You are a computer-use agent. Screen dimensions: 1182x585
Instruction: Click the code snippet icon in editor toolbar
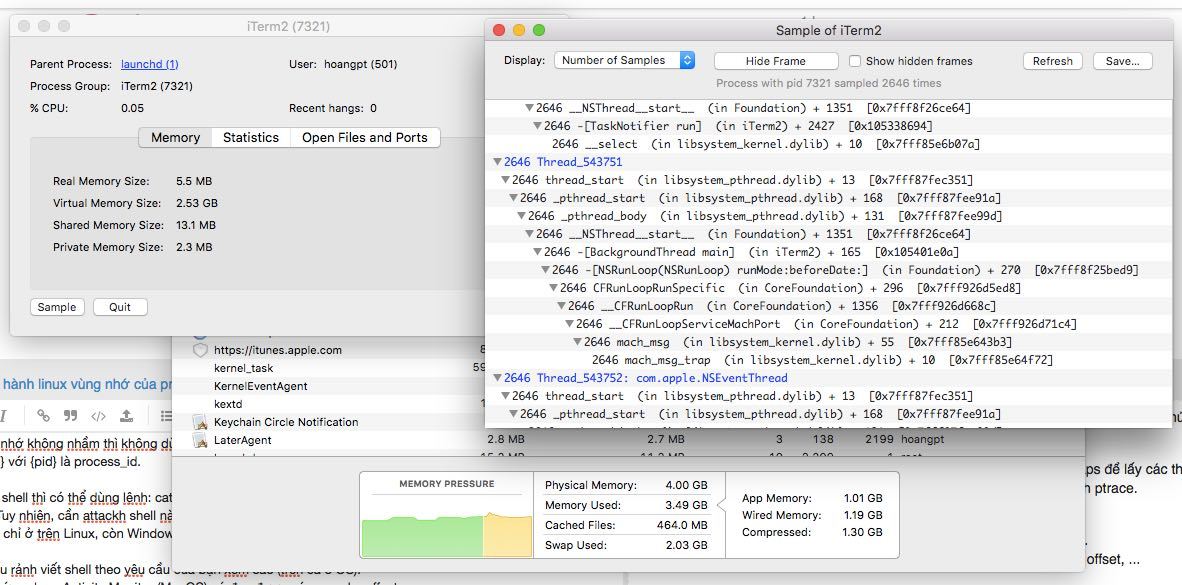point(98,416)
